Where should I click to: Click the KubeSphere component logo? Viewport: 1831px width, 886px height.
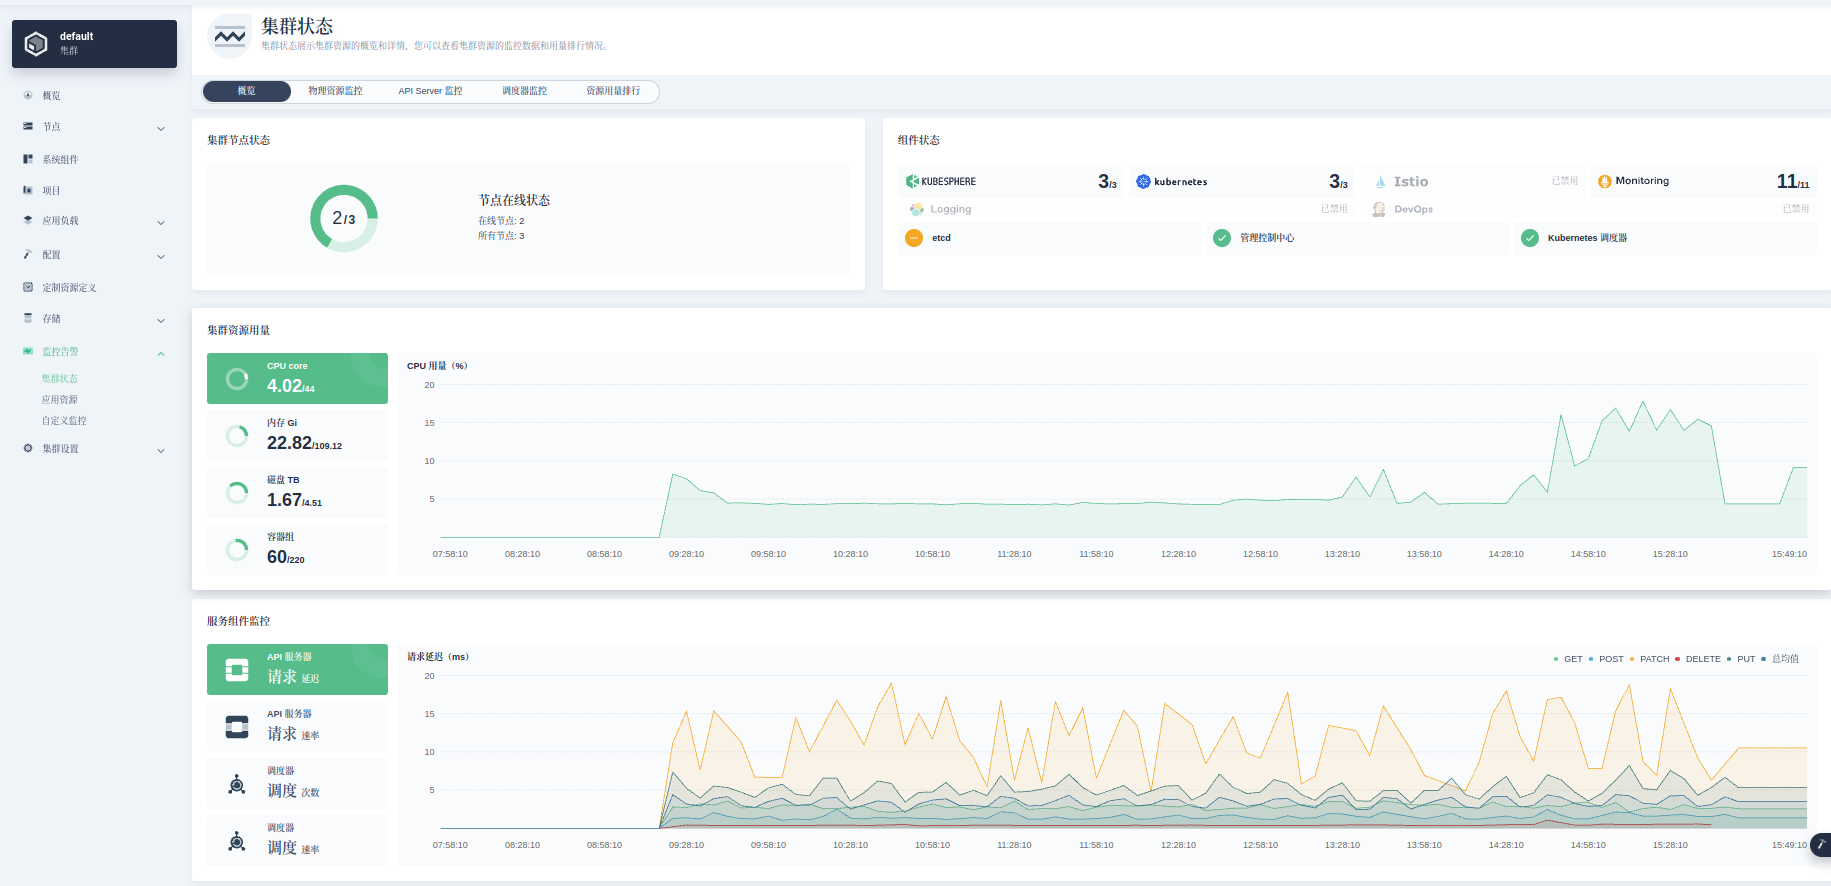(912, 181)
